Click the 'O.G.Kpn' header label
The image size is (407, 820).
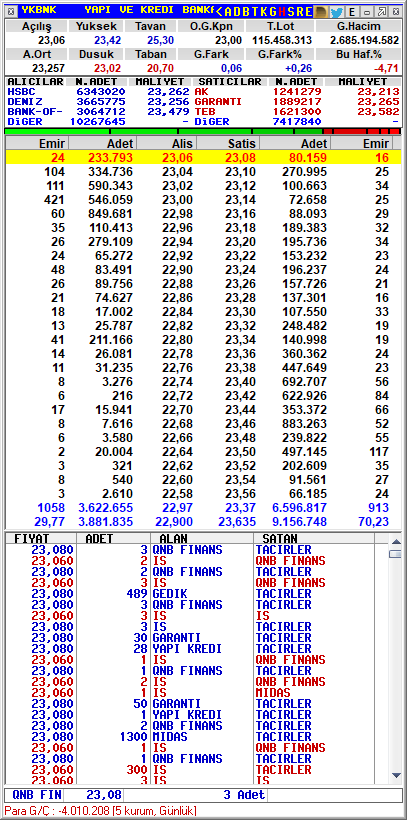pyautogui.click(x=210, y=26)
